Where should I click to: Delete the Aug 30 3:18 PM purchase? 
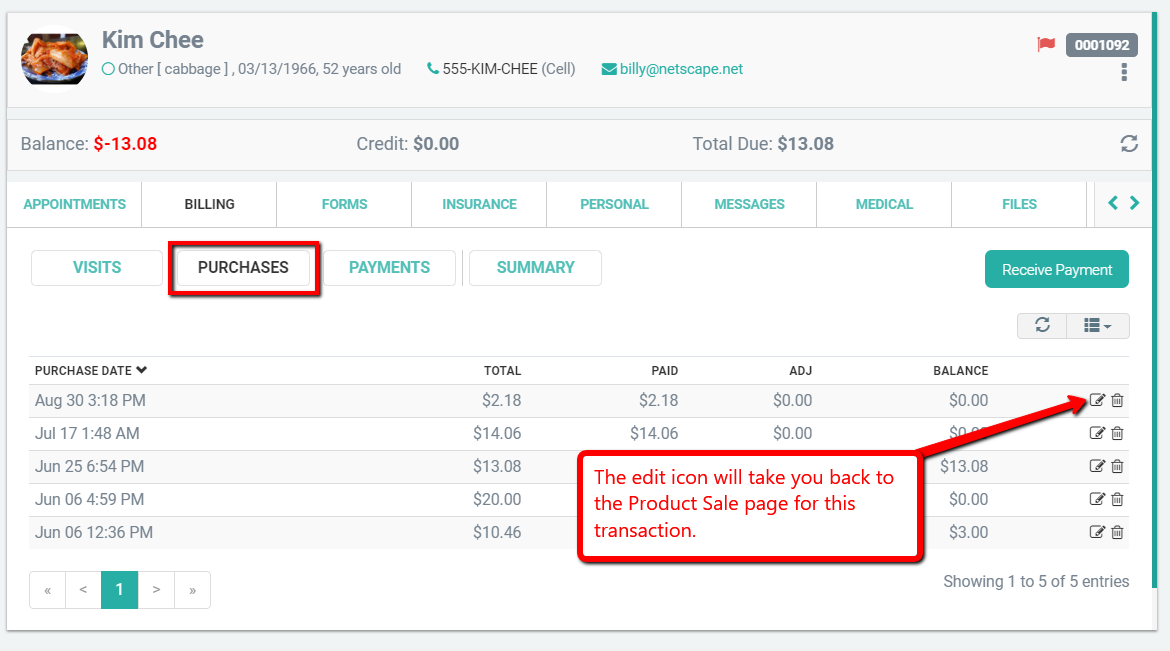click(x=1118, y=401)
